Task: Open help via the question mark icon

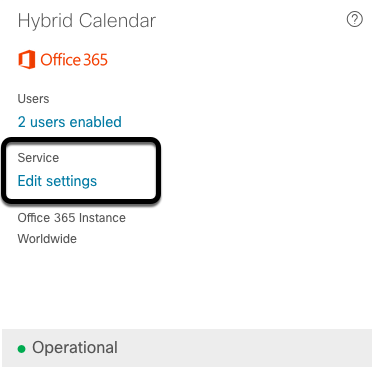Action: point(355,19)
